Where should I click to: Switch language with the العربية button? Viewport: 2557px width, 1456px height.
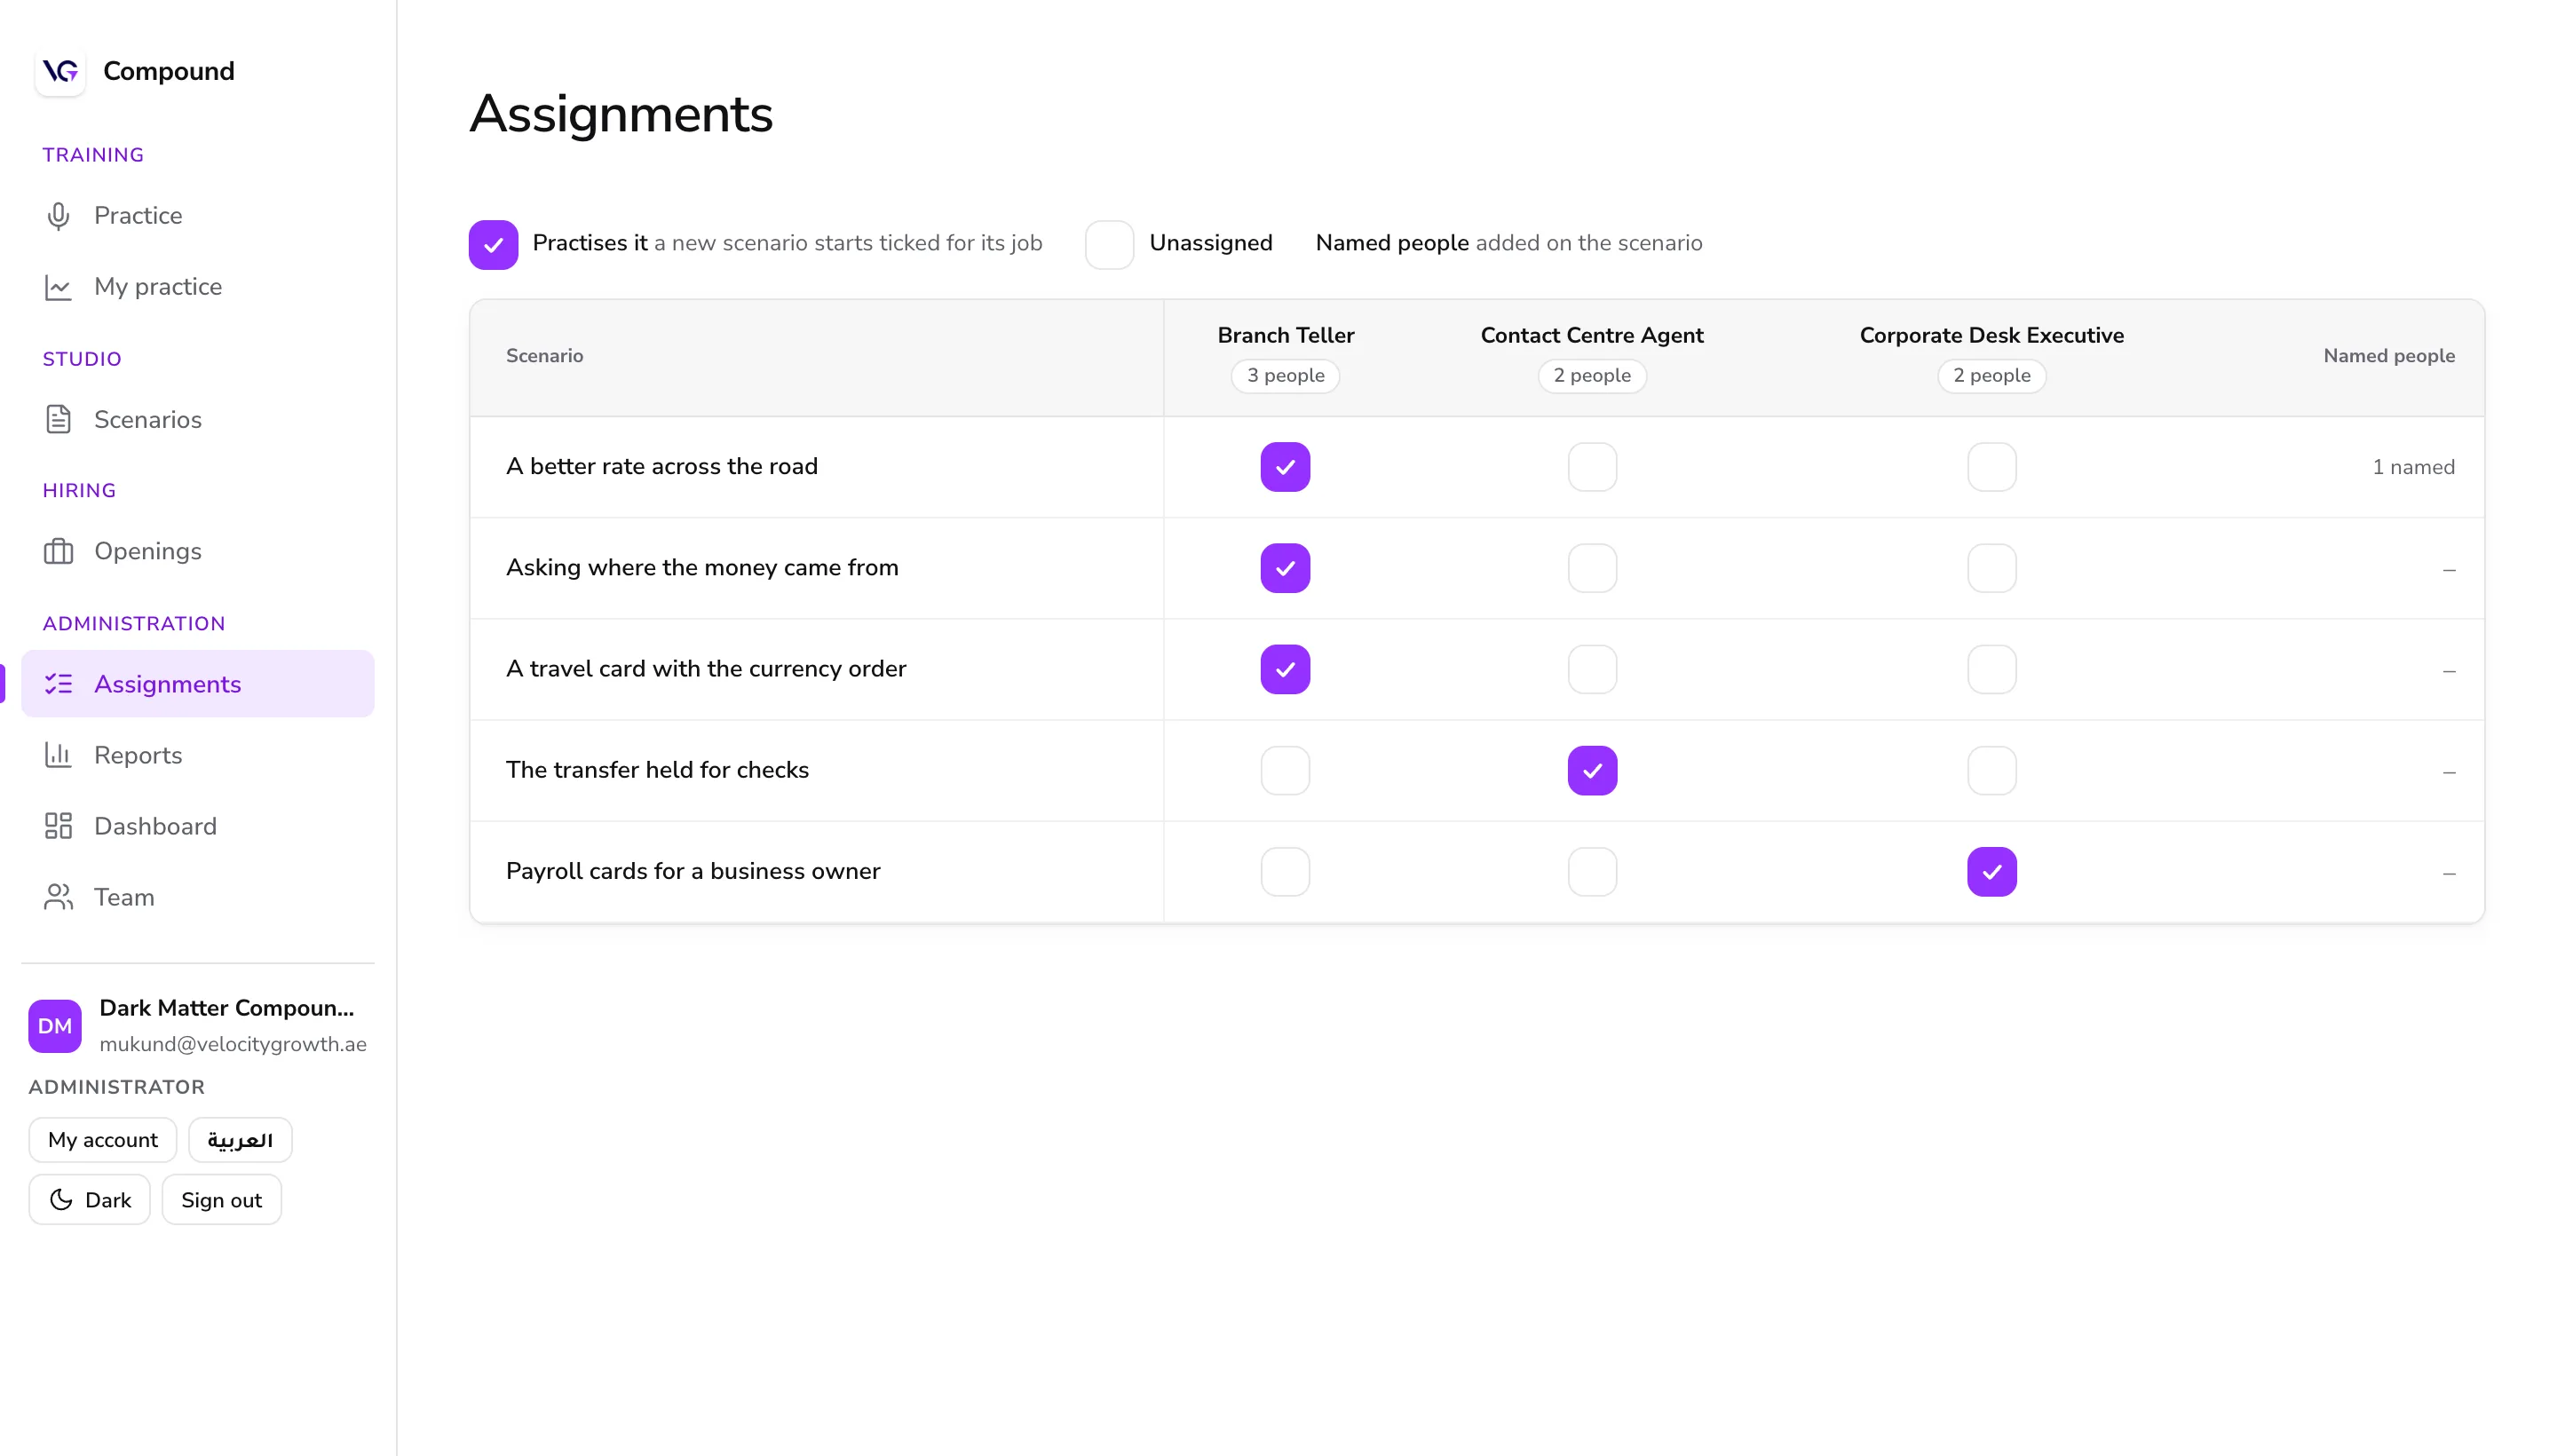click(x=240, y=1140)
